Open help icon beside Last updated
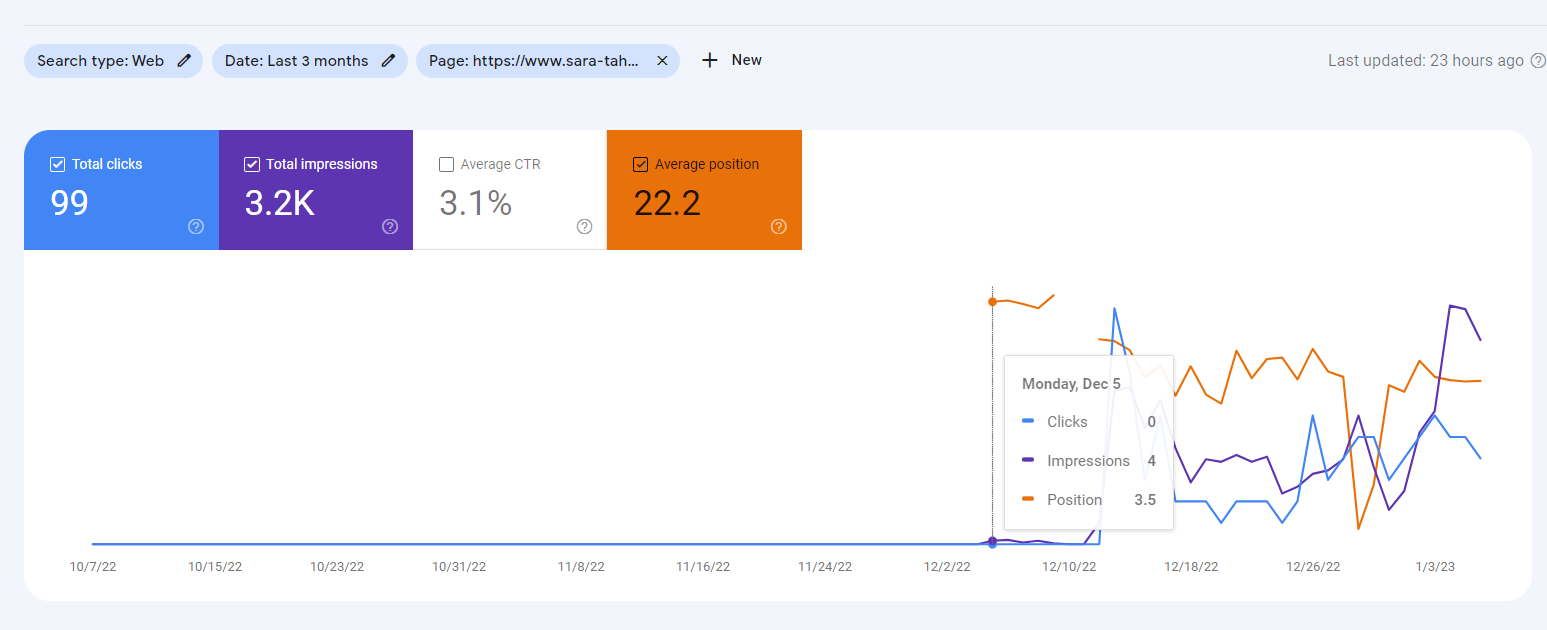The image size is (1547, 630). click(1538, 61)
